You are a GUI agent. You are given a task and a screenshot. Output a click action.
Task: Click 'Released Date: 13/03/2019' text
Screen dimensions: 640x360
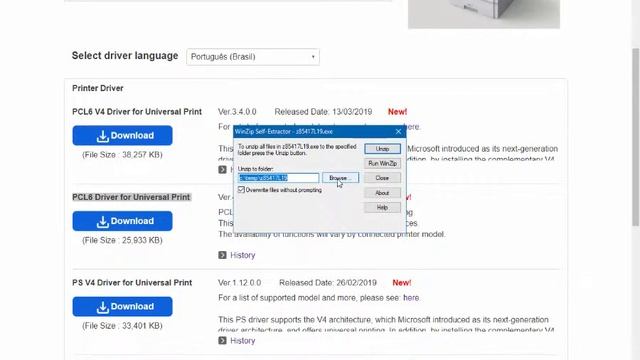pyautogui.click(x=323, y=112)
